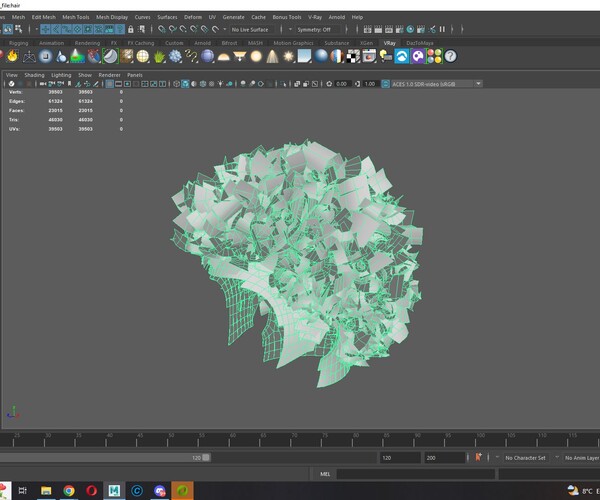The width and height of the screenshot is (600, 500).
Task: Click the V-Ray fur grass shelf icon
Action: 159,56
